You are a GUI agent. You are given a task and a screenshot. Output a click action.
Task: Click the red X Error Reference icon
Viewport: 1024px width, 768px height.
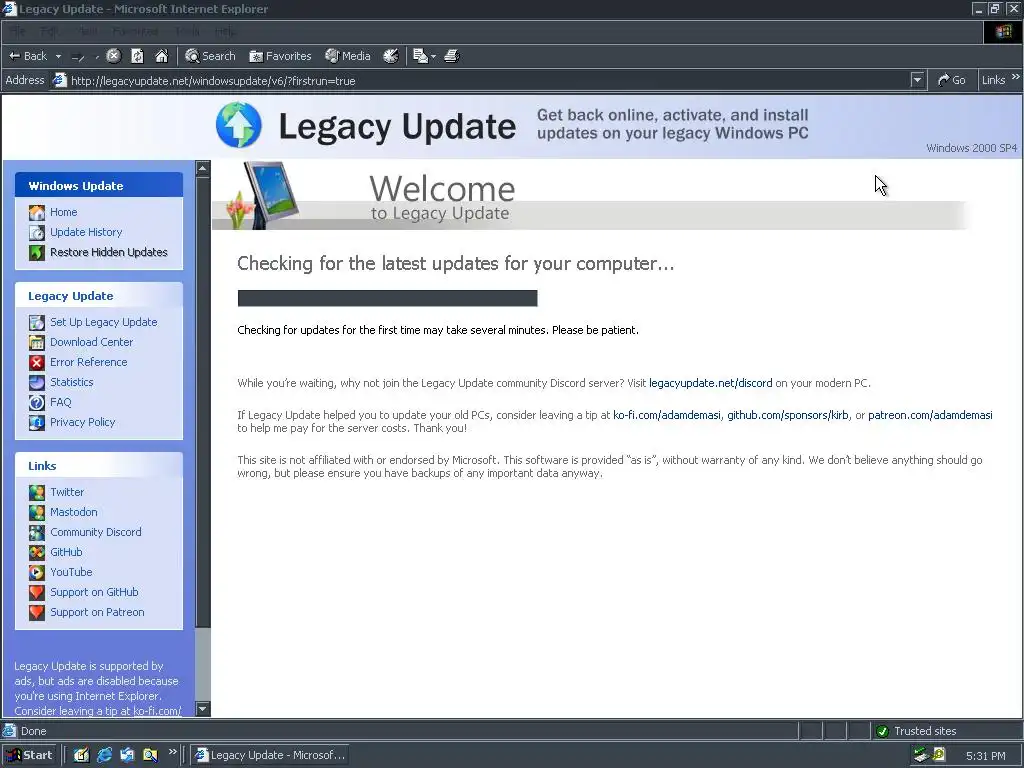37,362
